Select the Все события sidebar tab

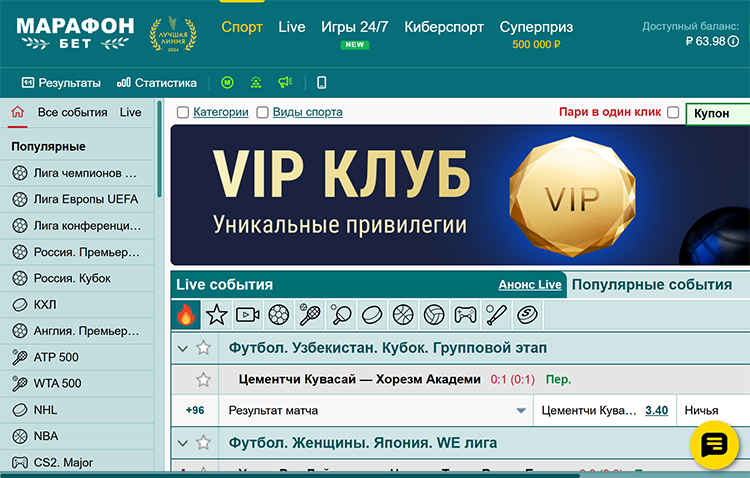pyautogui.click(x=72, y=112)
